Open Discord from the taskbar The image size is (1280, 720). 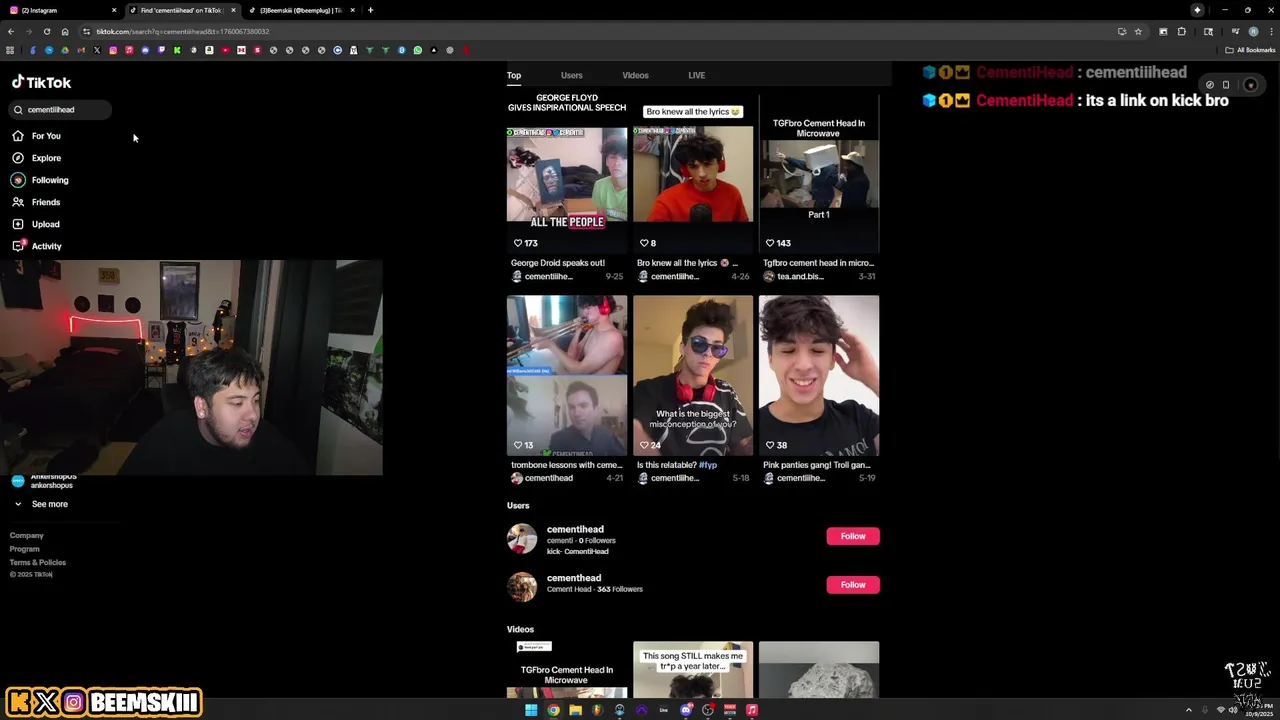pos(686,710)
